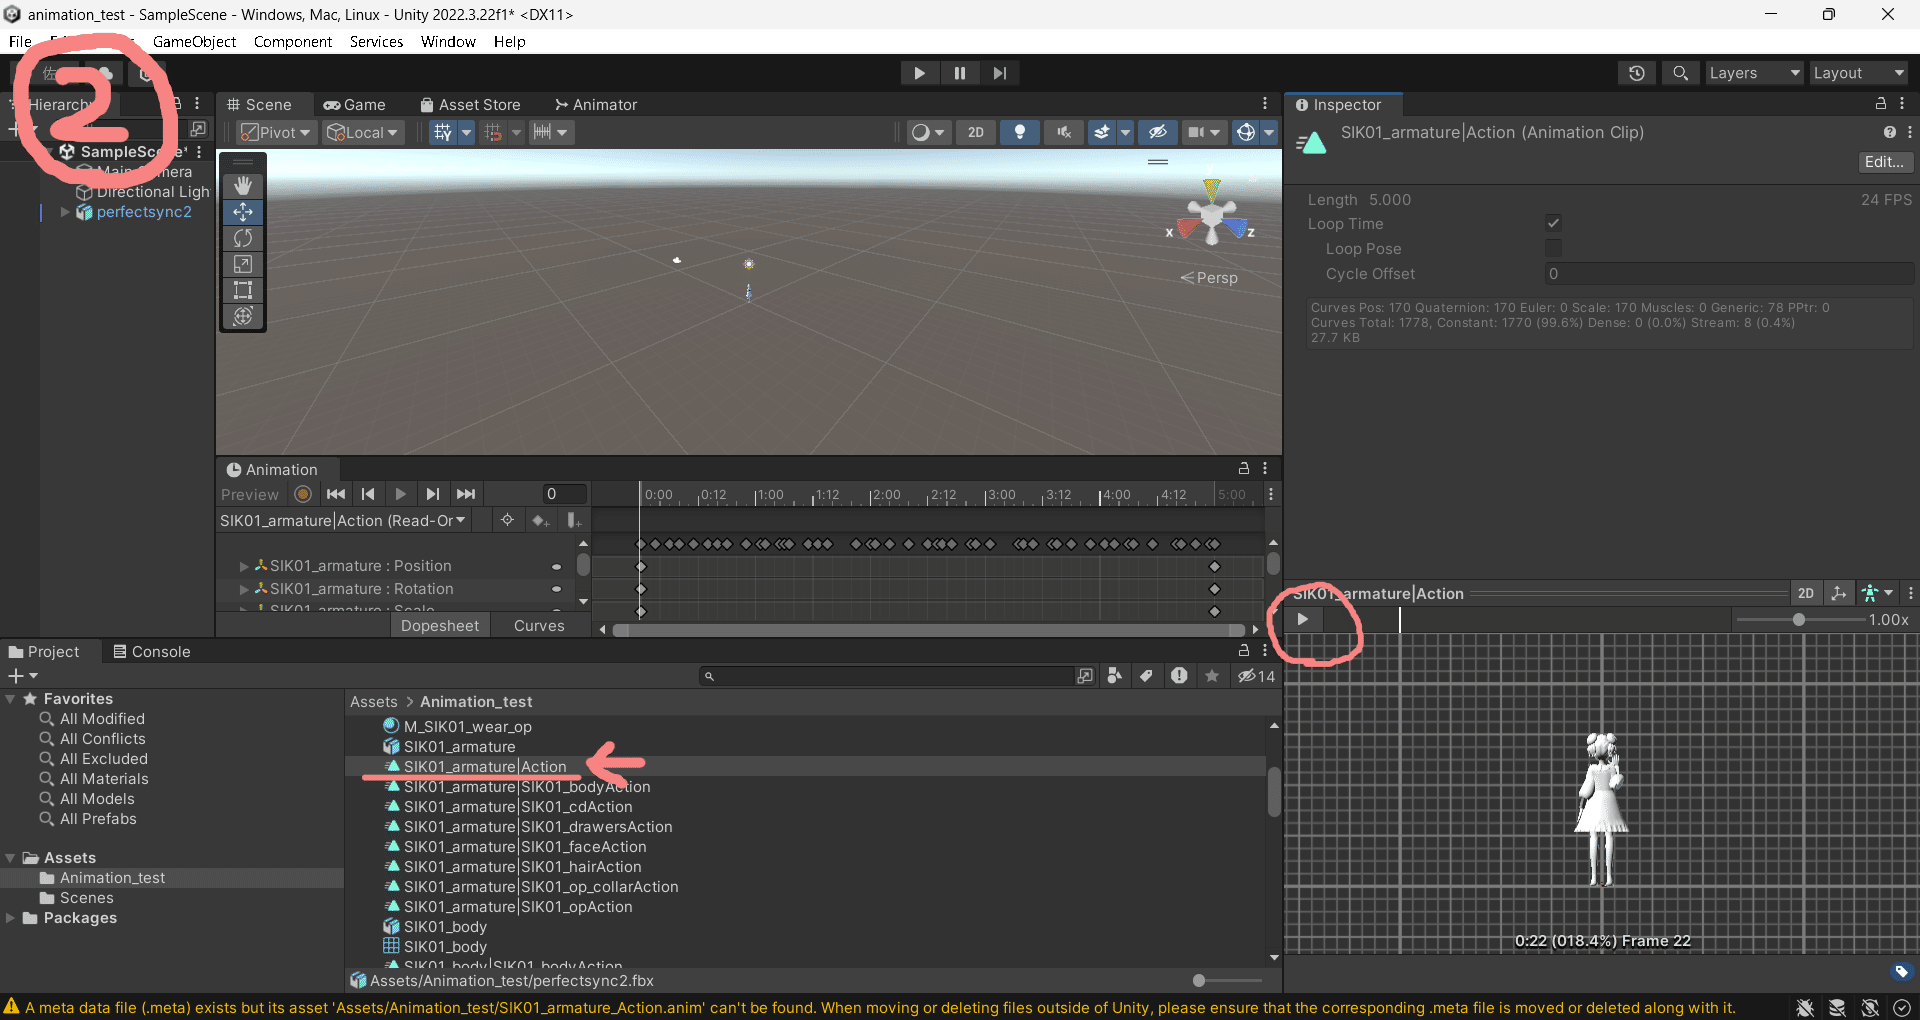Image resolution: width=1920 pixels, height=1020 pixels.
Task: Select the Move tool in the Scene view
Action: [242, 212]
